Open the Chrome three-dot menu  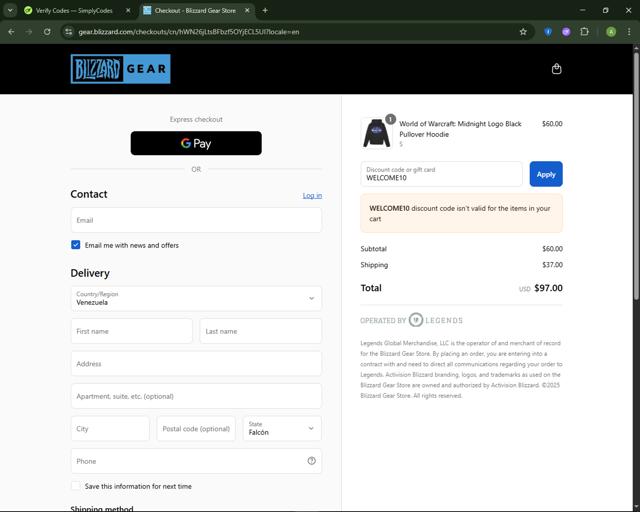point(629,32)
